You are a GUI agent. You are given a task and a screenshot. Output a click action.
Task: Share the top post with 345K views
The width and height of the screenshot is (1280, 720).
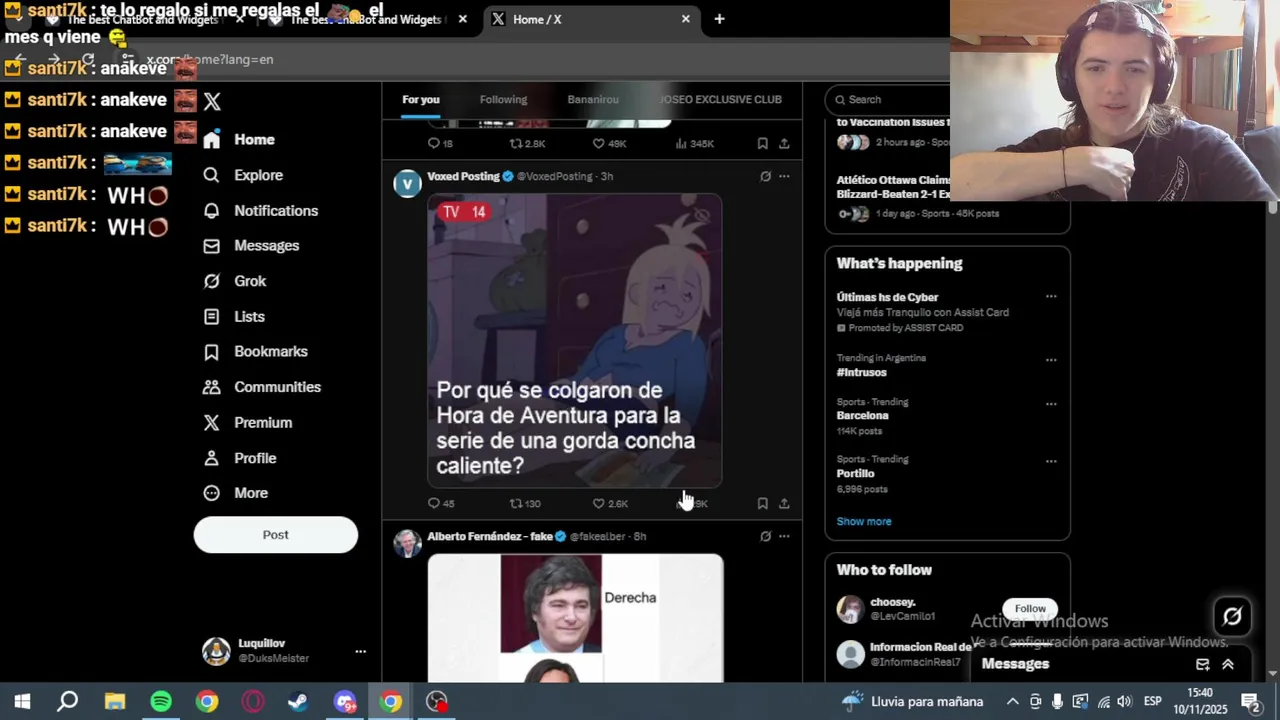click(784, 144)
